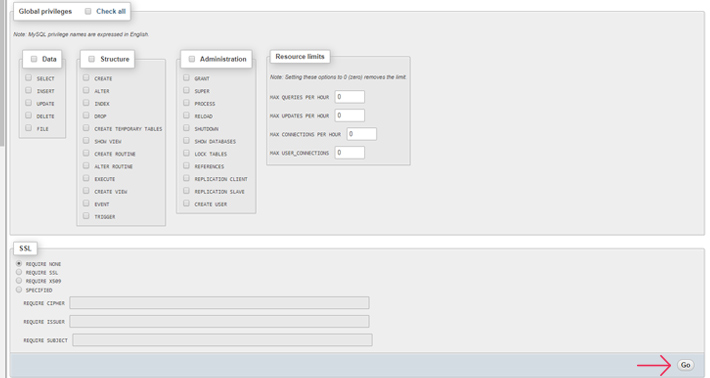
Task: Check CREATE TEMPORARY TABLES privilege
Action: (x=86, y=128)
